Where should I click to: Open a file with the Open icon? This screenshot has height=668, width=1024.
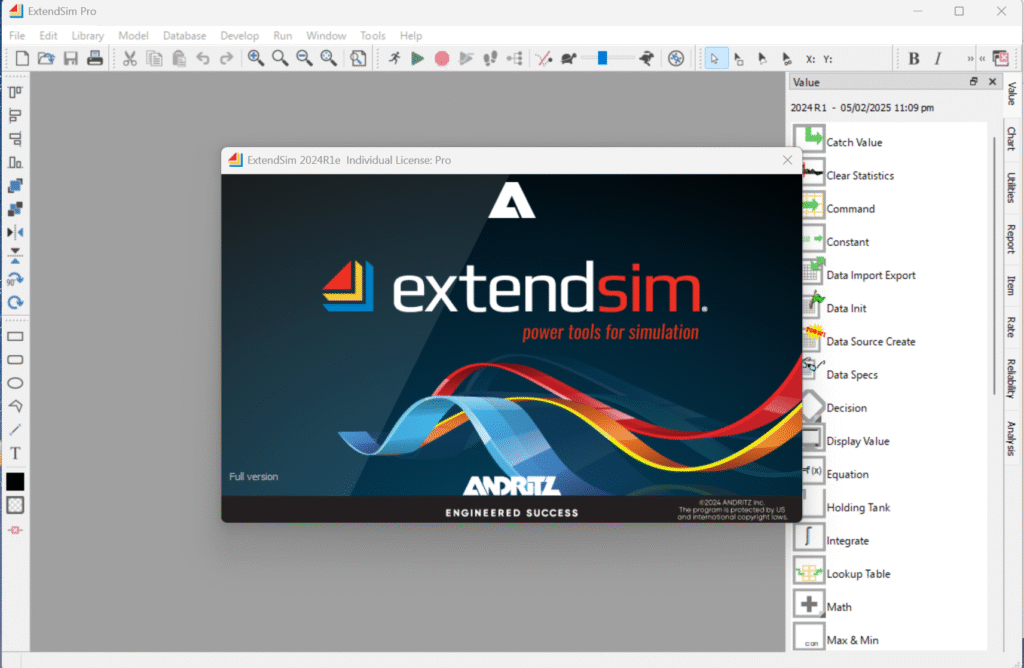pyautogui.click(x=46, y=59)
